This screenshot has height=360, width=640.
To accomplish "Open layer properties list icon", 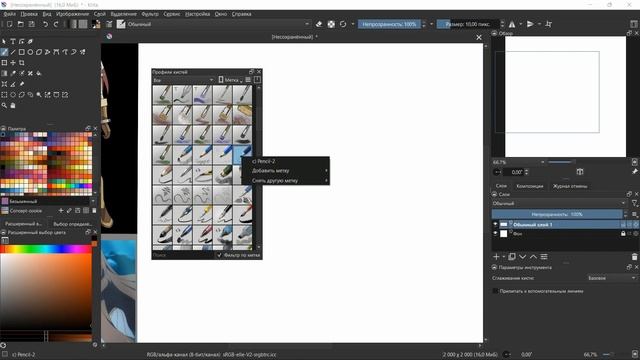I will pos(544,257).
